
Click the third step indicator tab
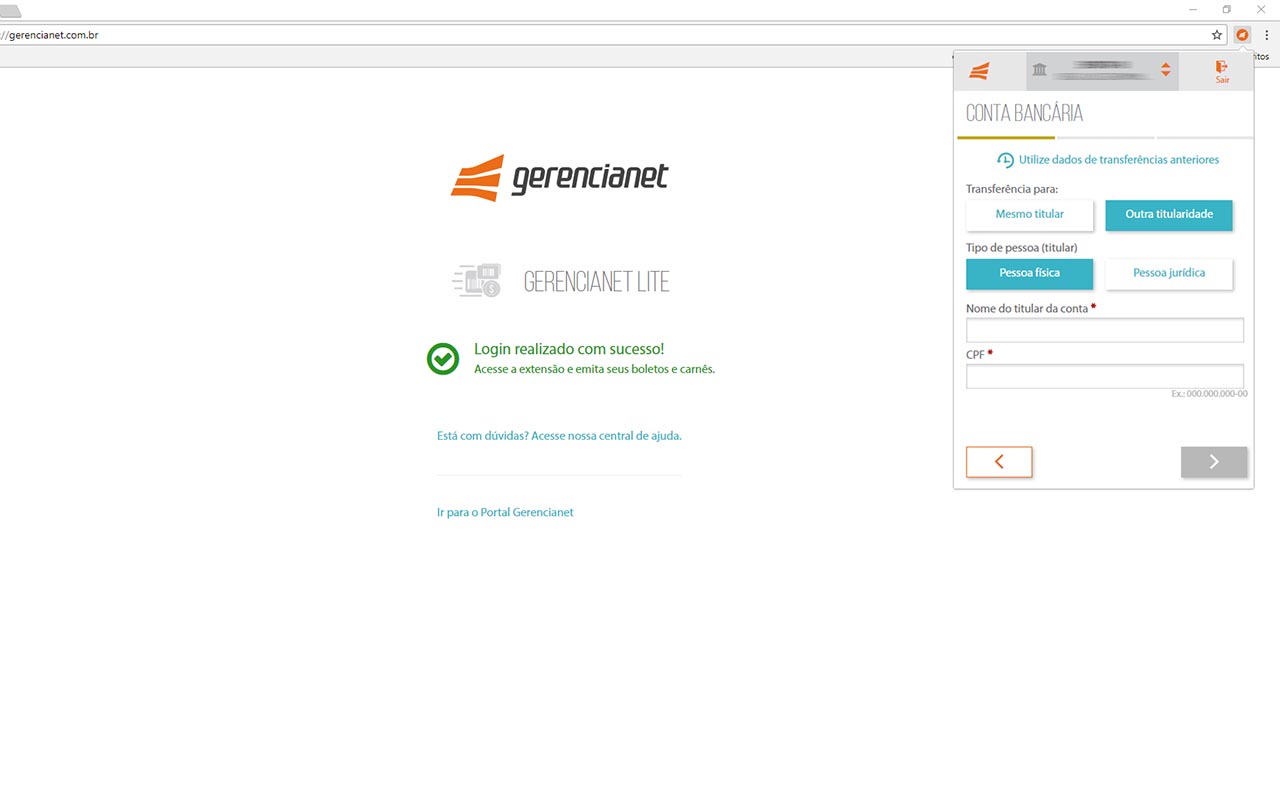point(1204,137)
